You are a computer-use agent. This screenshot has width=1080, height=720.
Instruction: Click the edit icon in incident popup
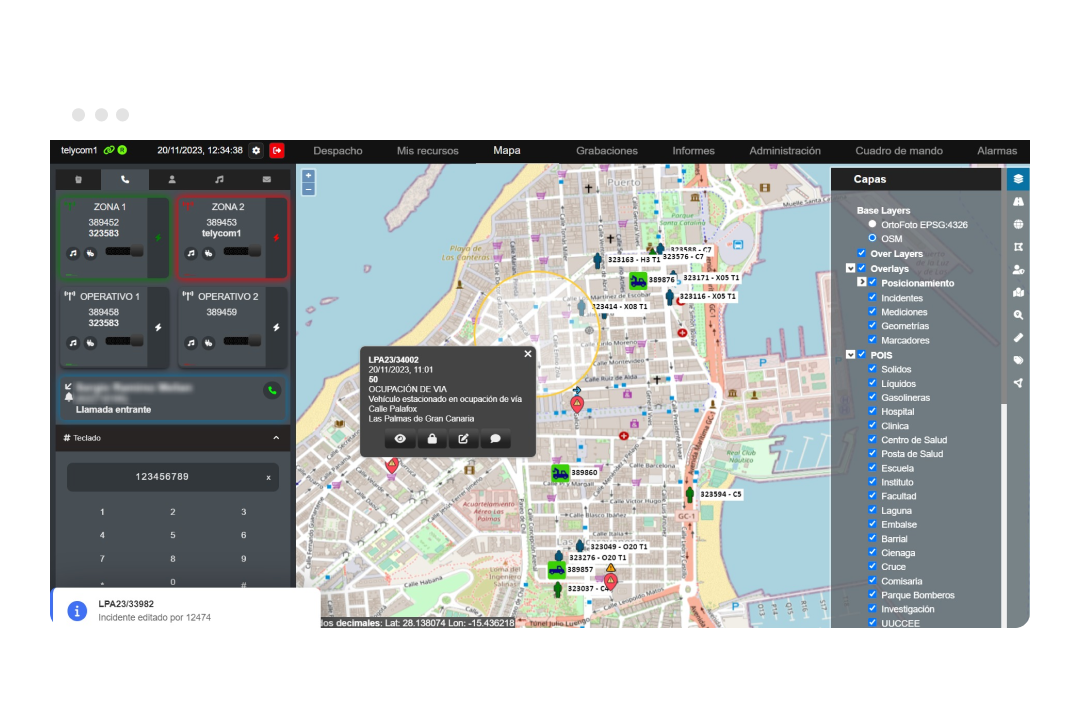tap(464, 439)
